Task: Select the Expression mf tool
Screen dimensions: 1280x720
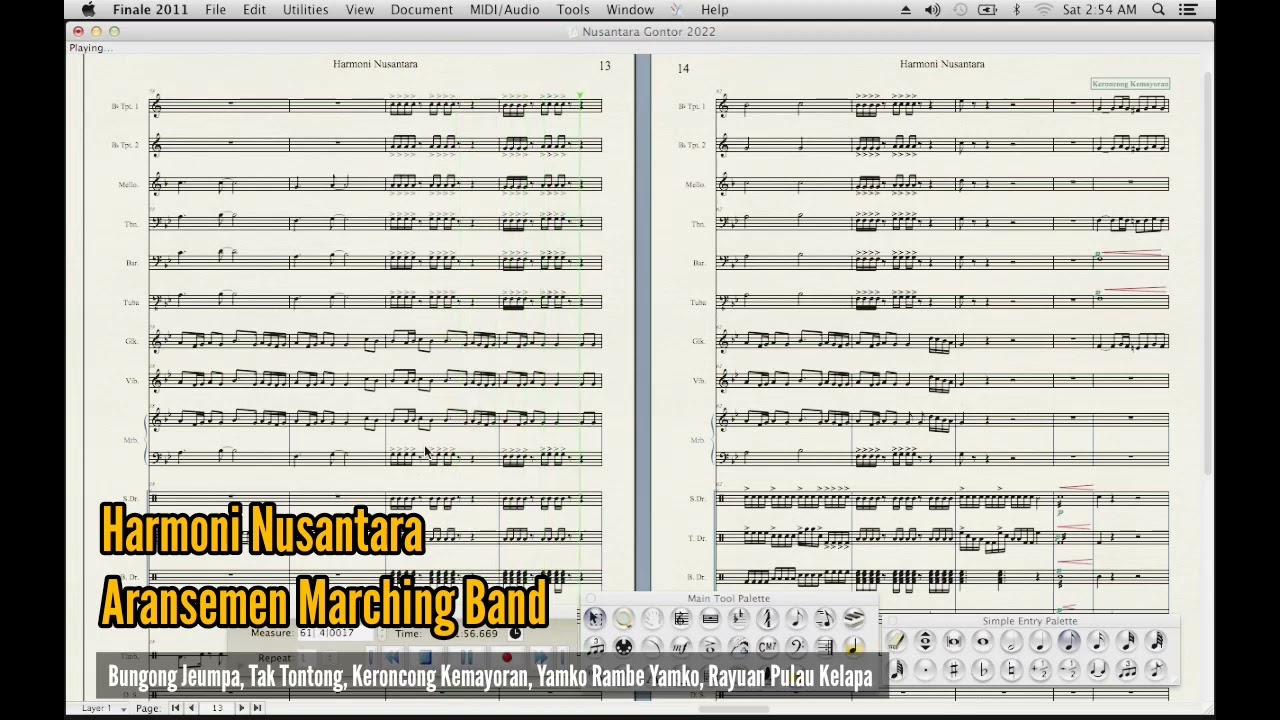Action: click(x=681, y=647)
